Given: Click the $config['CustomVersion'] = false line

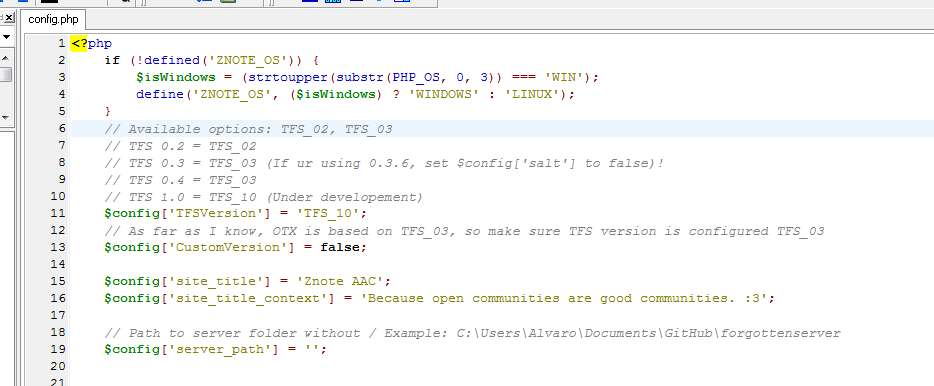Looking at the screenshot, I should point(235,247).
